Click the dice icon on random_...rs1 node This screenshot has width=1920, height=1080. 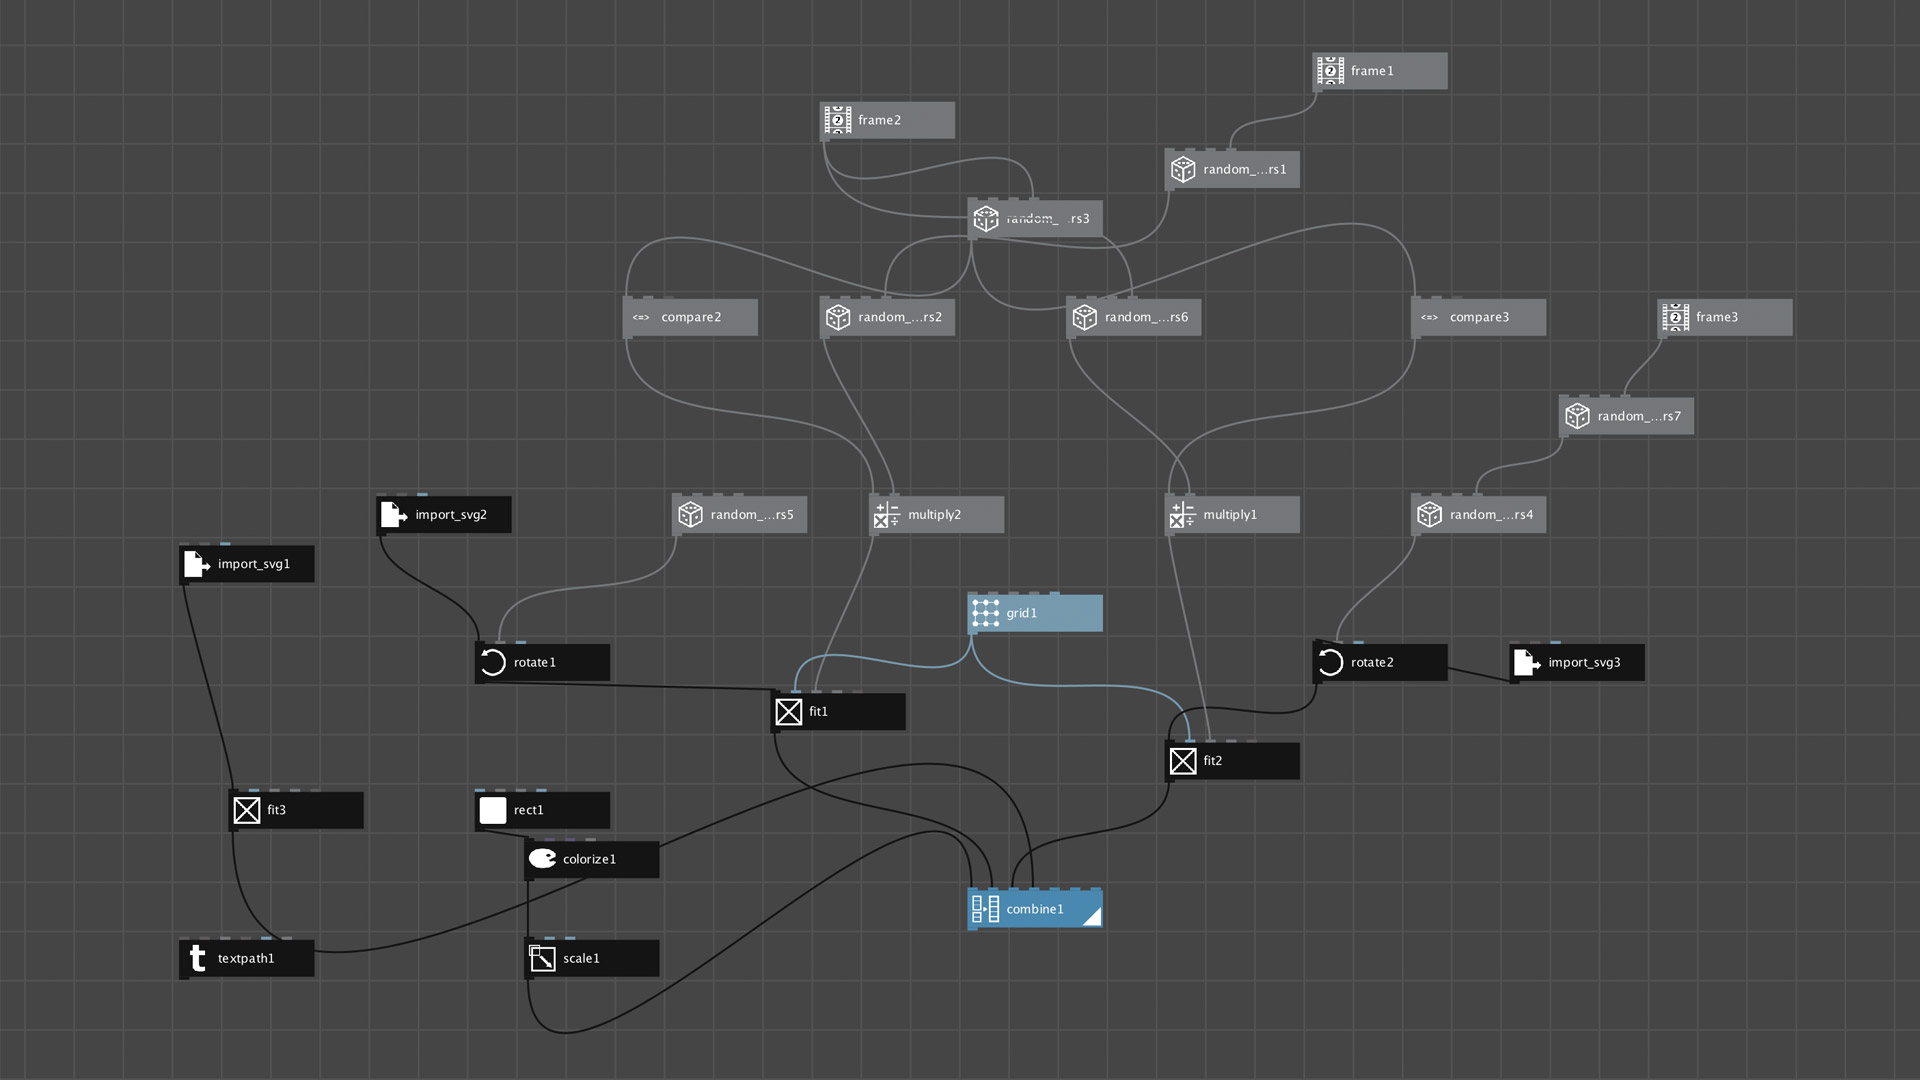(x=1183, y=170)
